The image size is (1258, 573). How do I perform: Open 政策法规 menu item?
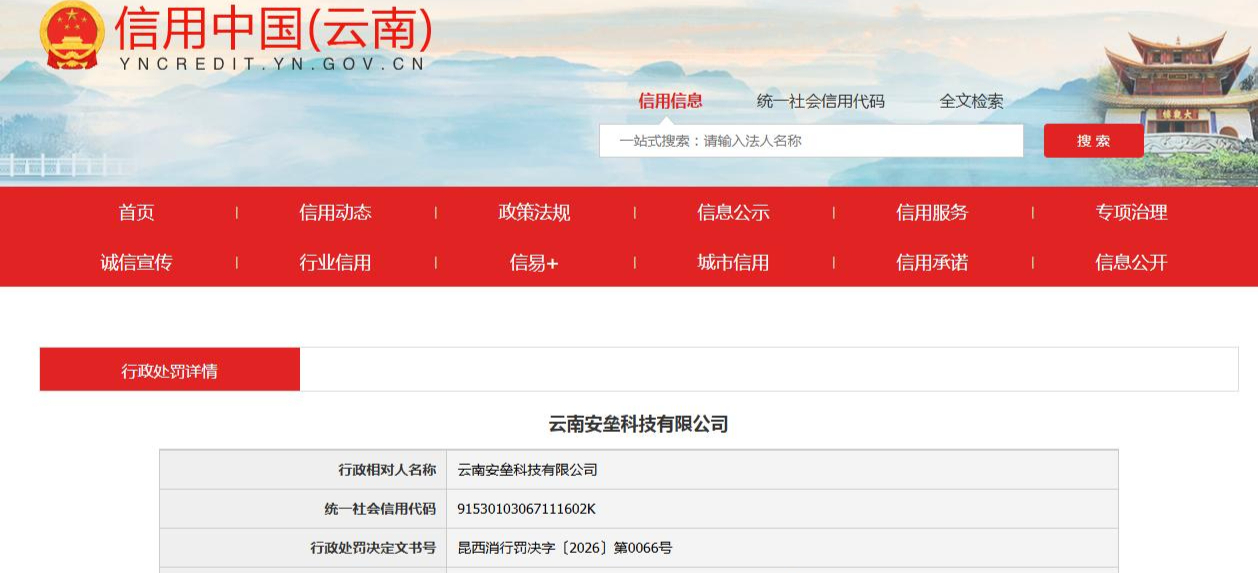click(534, 212)
